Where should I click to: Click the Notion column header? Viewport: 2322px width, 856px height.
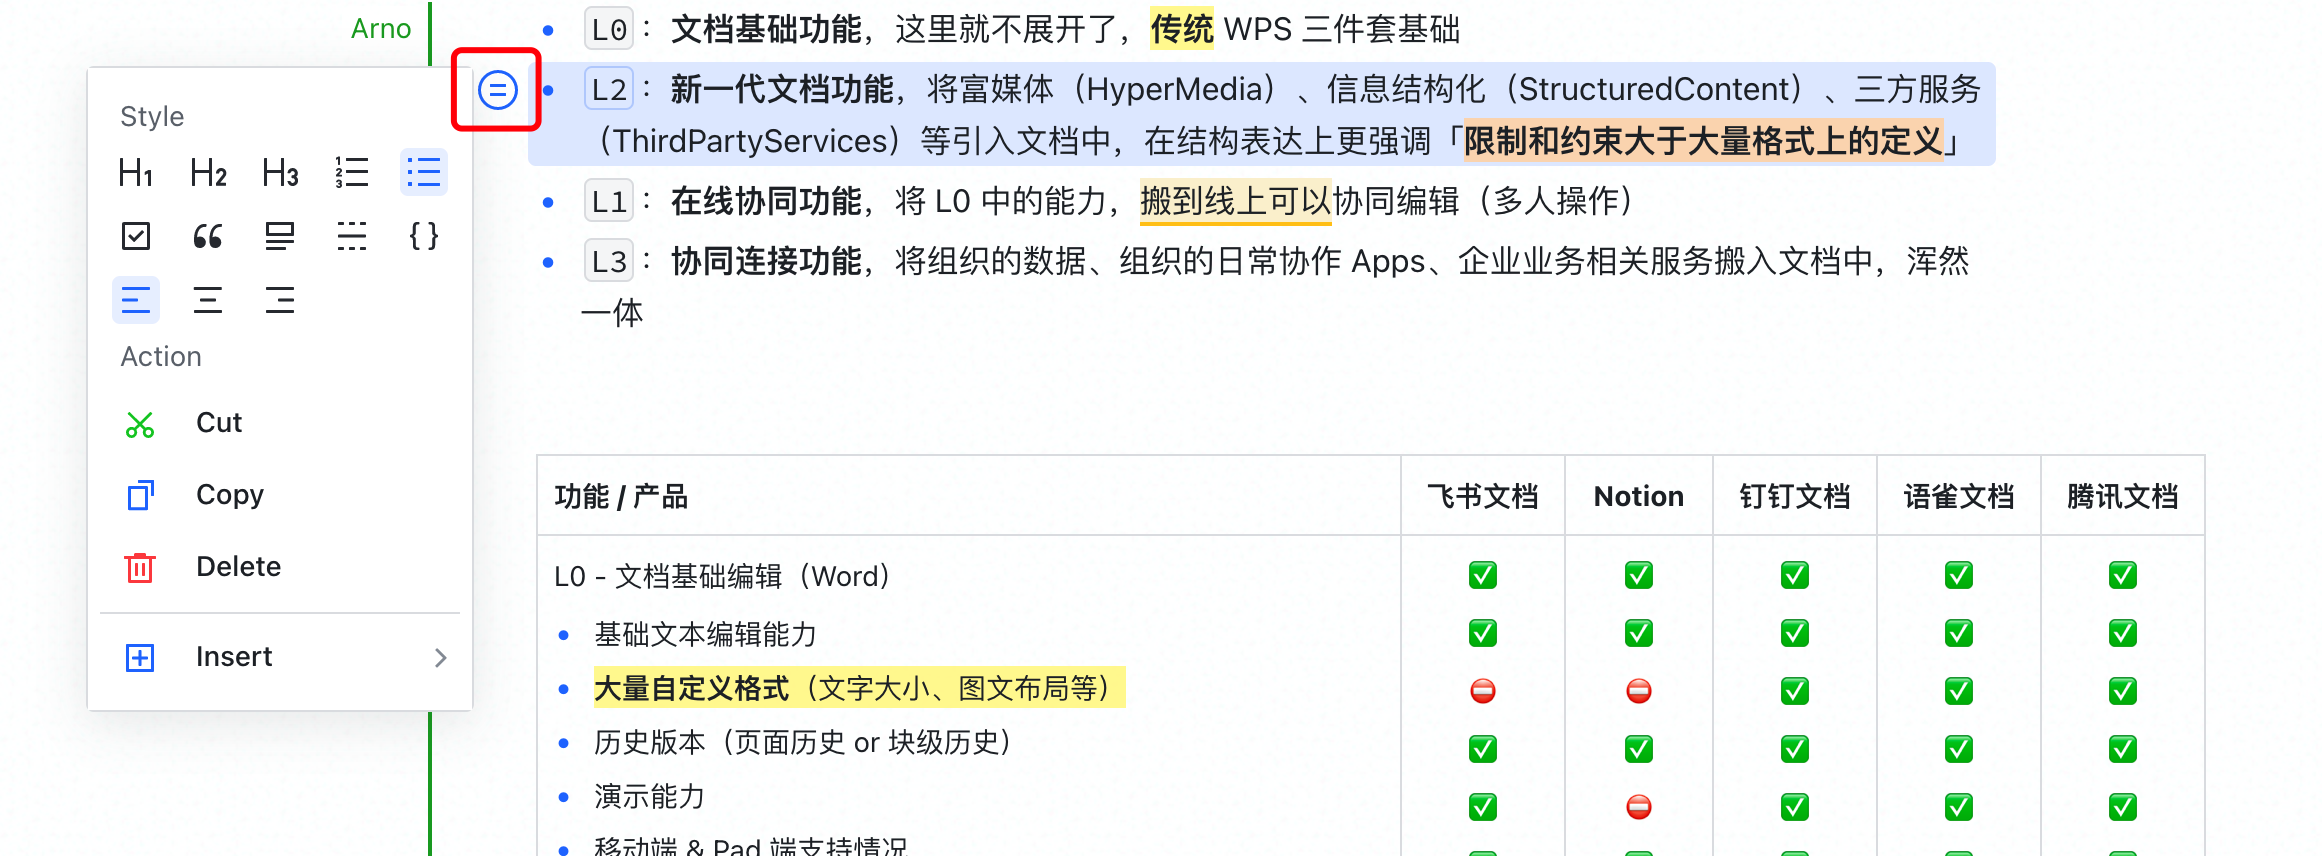click(x=1639, y=497)
